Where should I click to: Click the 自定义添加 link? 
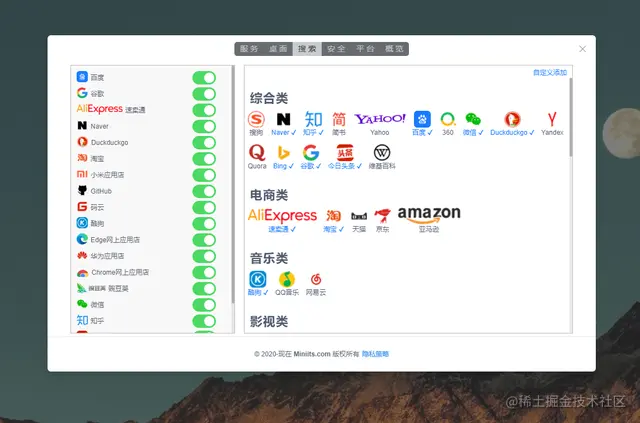550,72
